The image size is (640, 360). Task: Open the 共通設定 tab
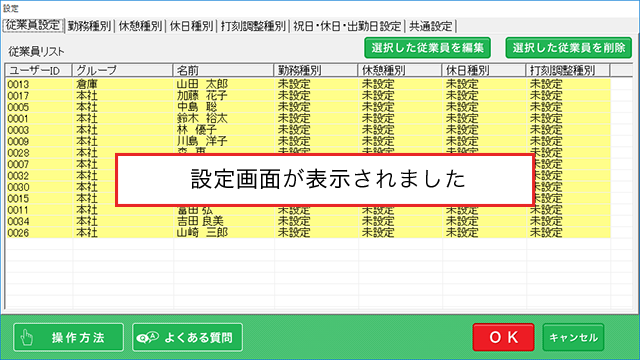431,26
